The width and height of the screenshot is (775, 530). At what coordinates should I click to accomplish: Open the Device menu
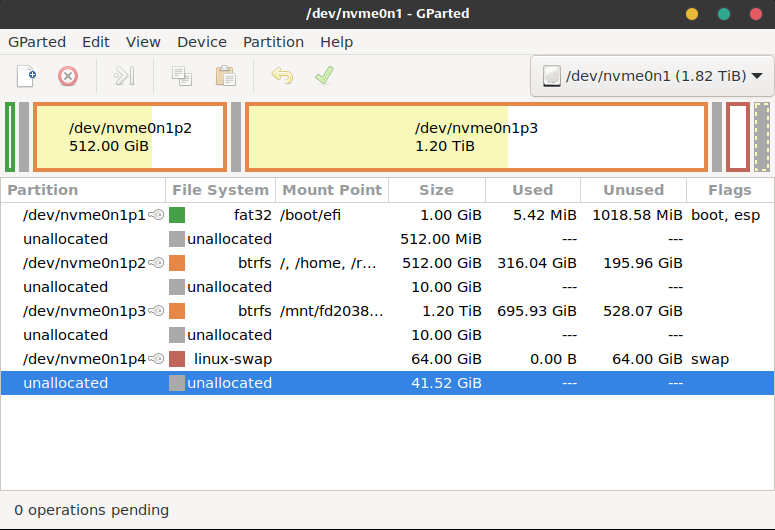coord(201,42)
